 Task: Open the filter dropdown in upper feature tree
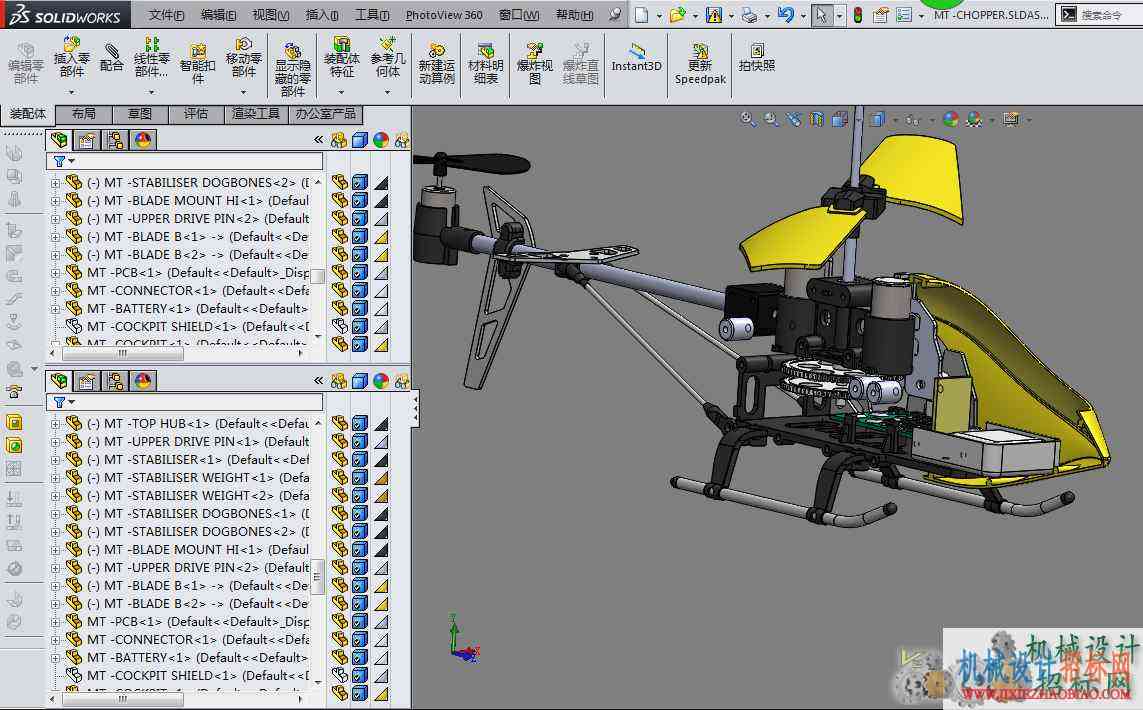tap(63, 161)
